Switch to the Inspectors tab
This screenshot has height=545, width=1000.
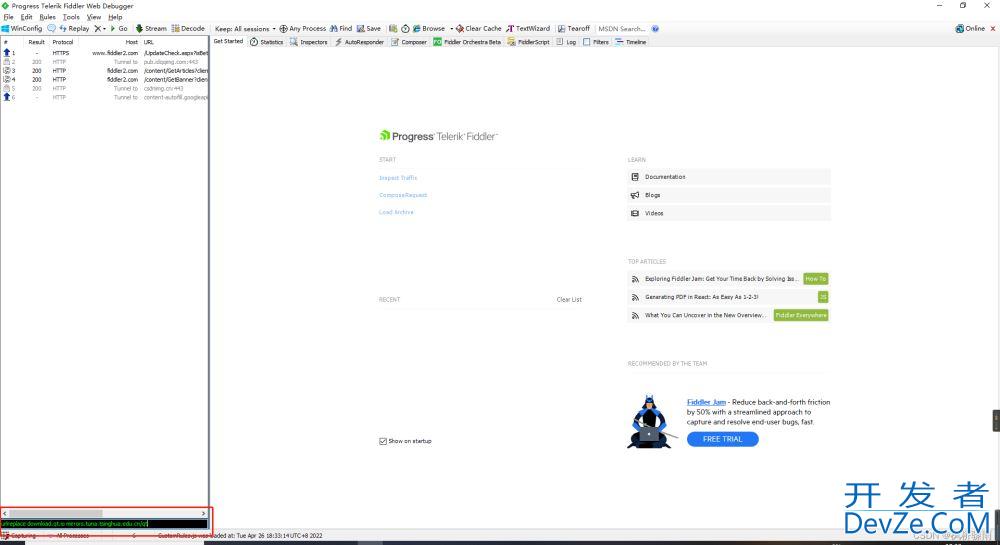[x=309, y=42]
